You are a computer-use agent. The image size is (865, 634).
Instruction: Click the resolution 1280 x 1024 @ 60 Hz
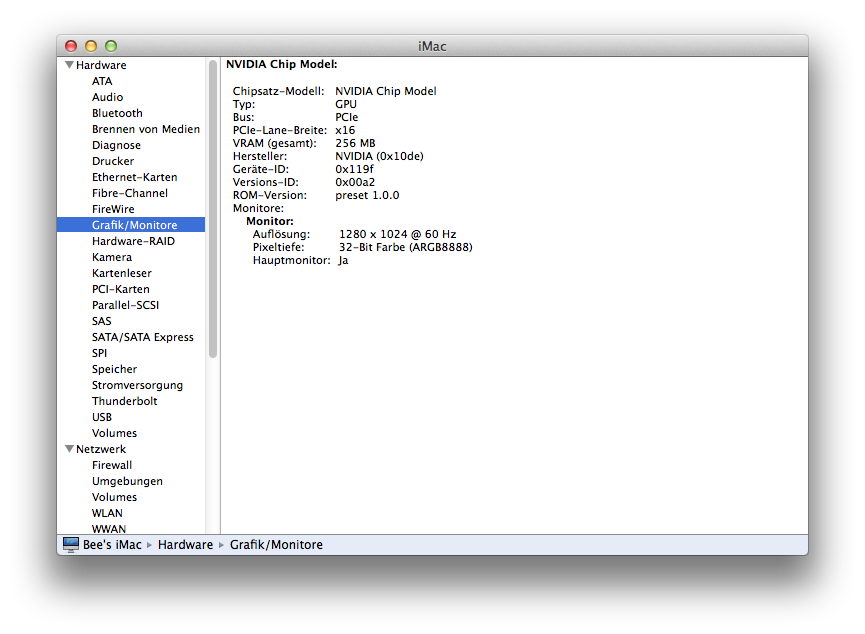tap(398, 234)
